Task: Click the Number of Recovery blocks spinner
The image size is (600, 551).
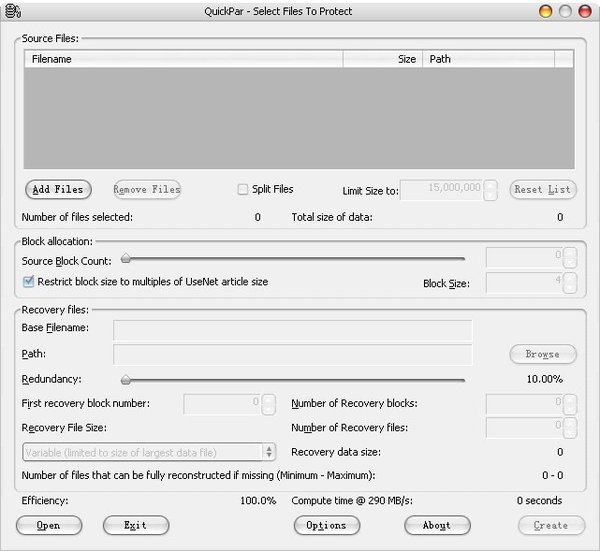Action: [570, 404]
